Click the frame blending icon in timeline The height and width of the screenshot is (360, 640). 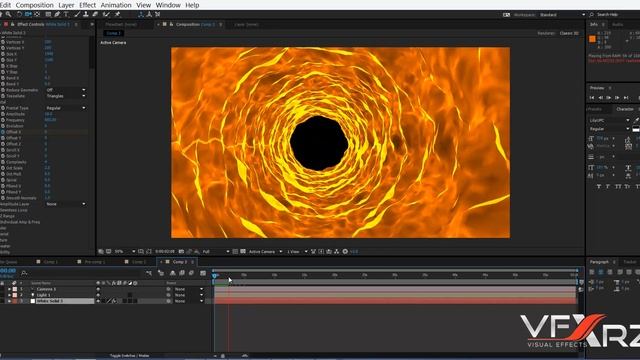click(182, 273)
